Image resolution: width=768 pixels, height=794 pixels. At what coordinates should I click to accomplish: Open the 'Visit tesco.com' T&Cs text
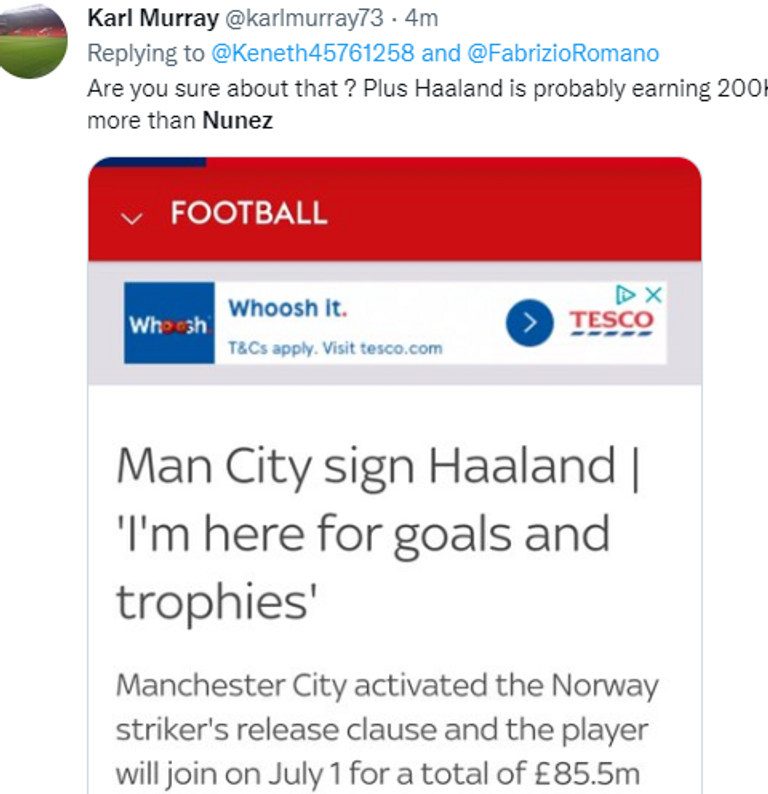335,349
